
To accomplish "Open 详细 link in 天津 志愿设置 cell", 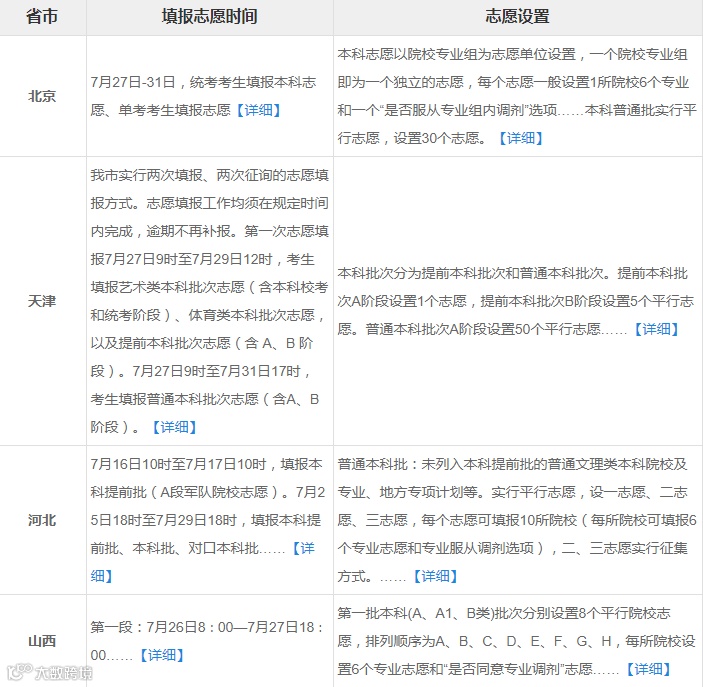I will pos(657,329).
